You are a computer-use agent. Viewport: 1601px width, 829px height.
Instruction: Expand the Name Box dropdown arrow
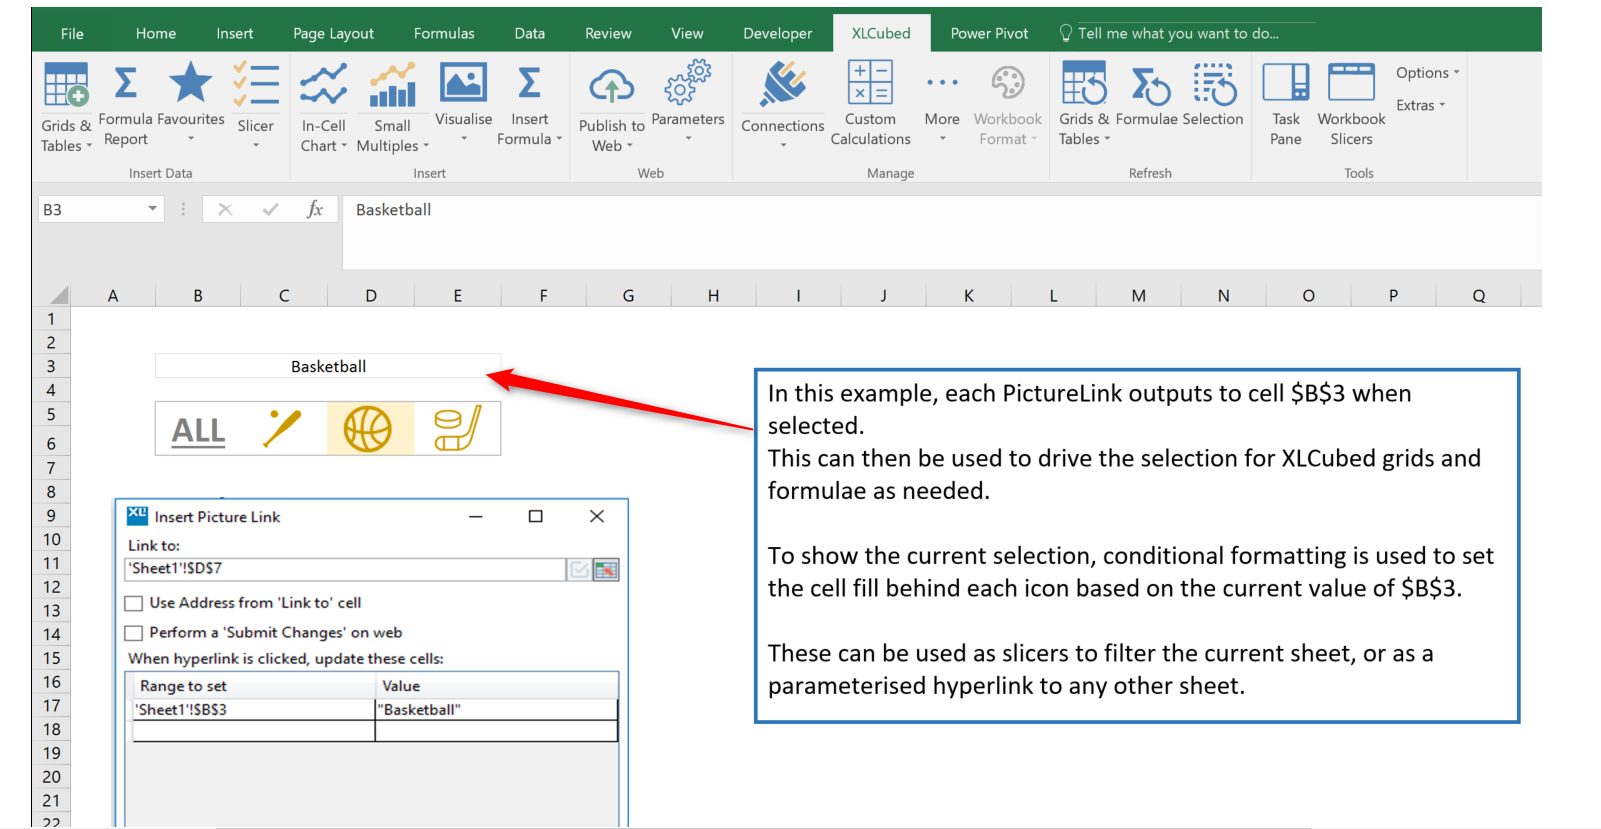point(152,209)
